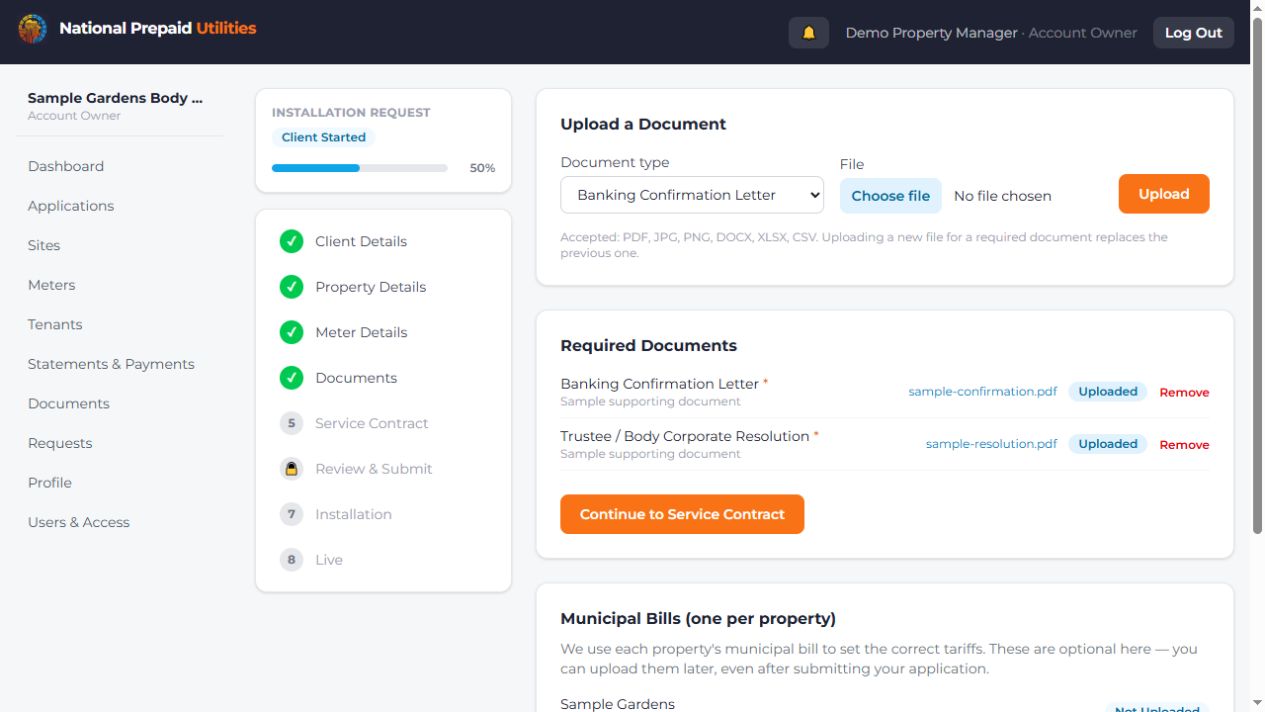Click the No file chosen text

tap(1002, 196)
